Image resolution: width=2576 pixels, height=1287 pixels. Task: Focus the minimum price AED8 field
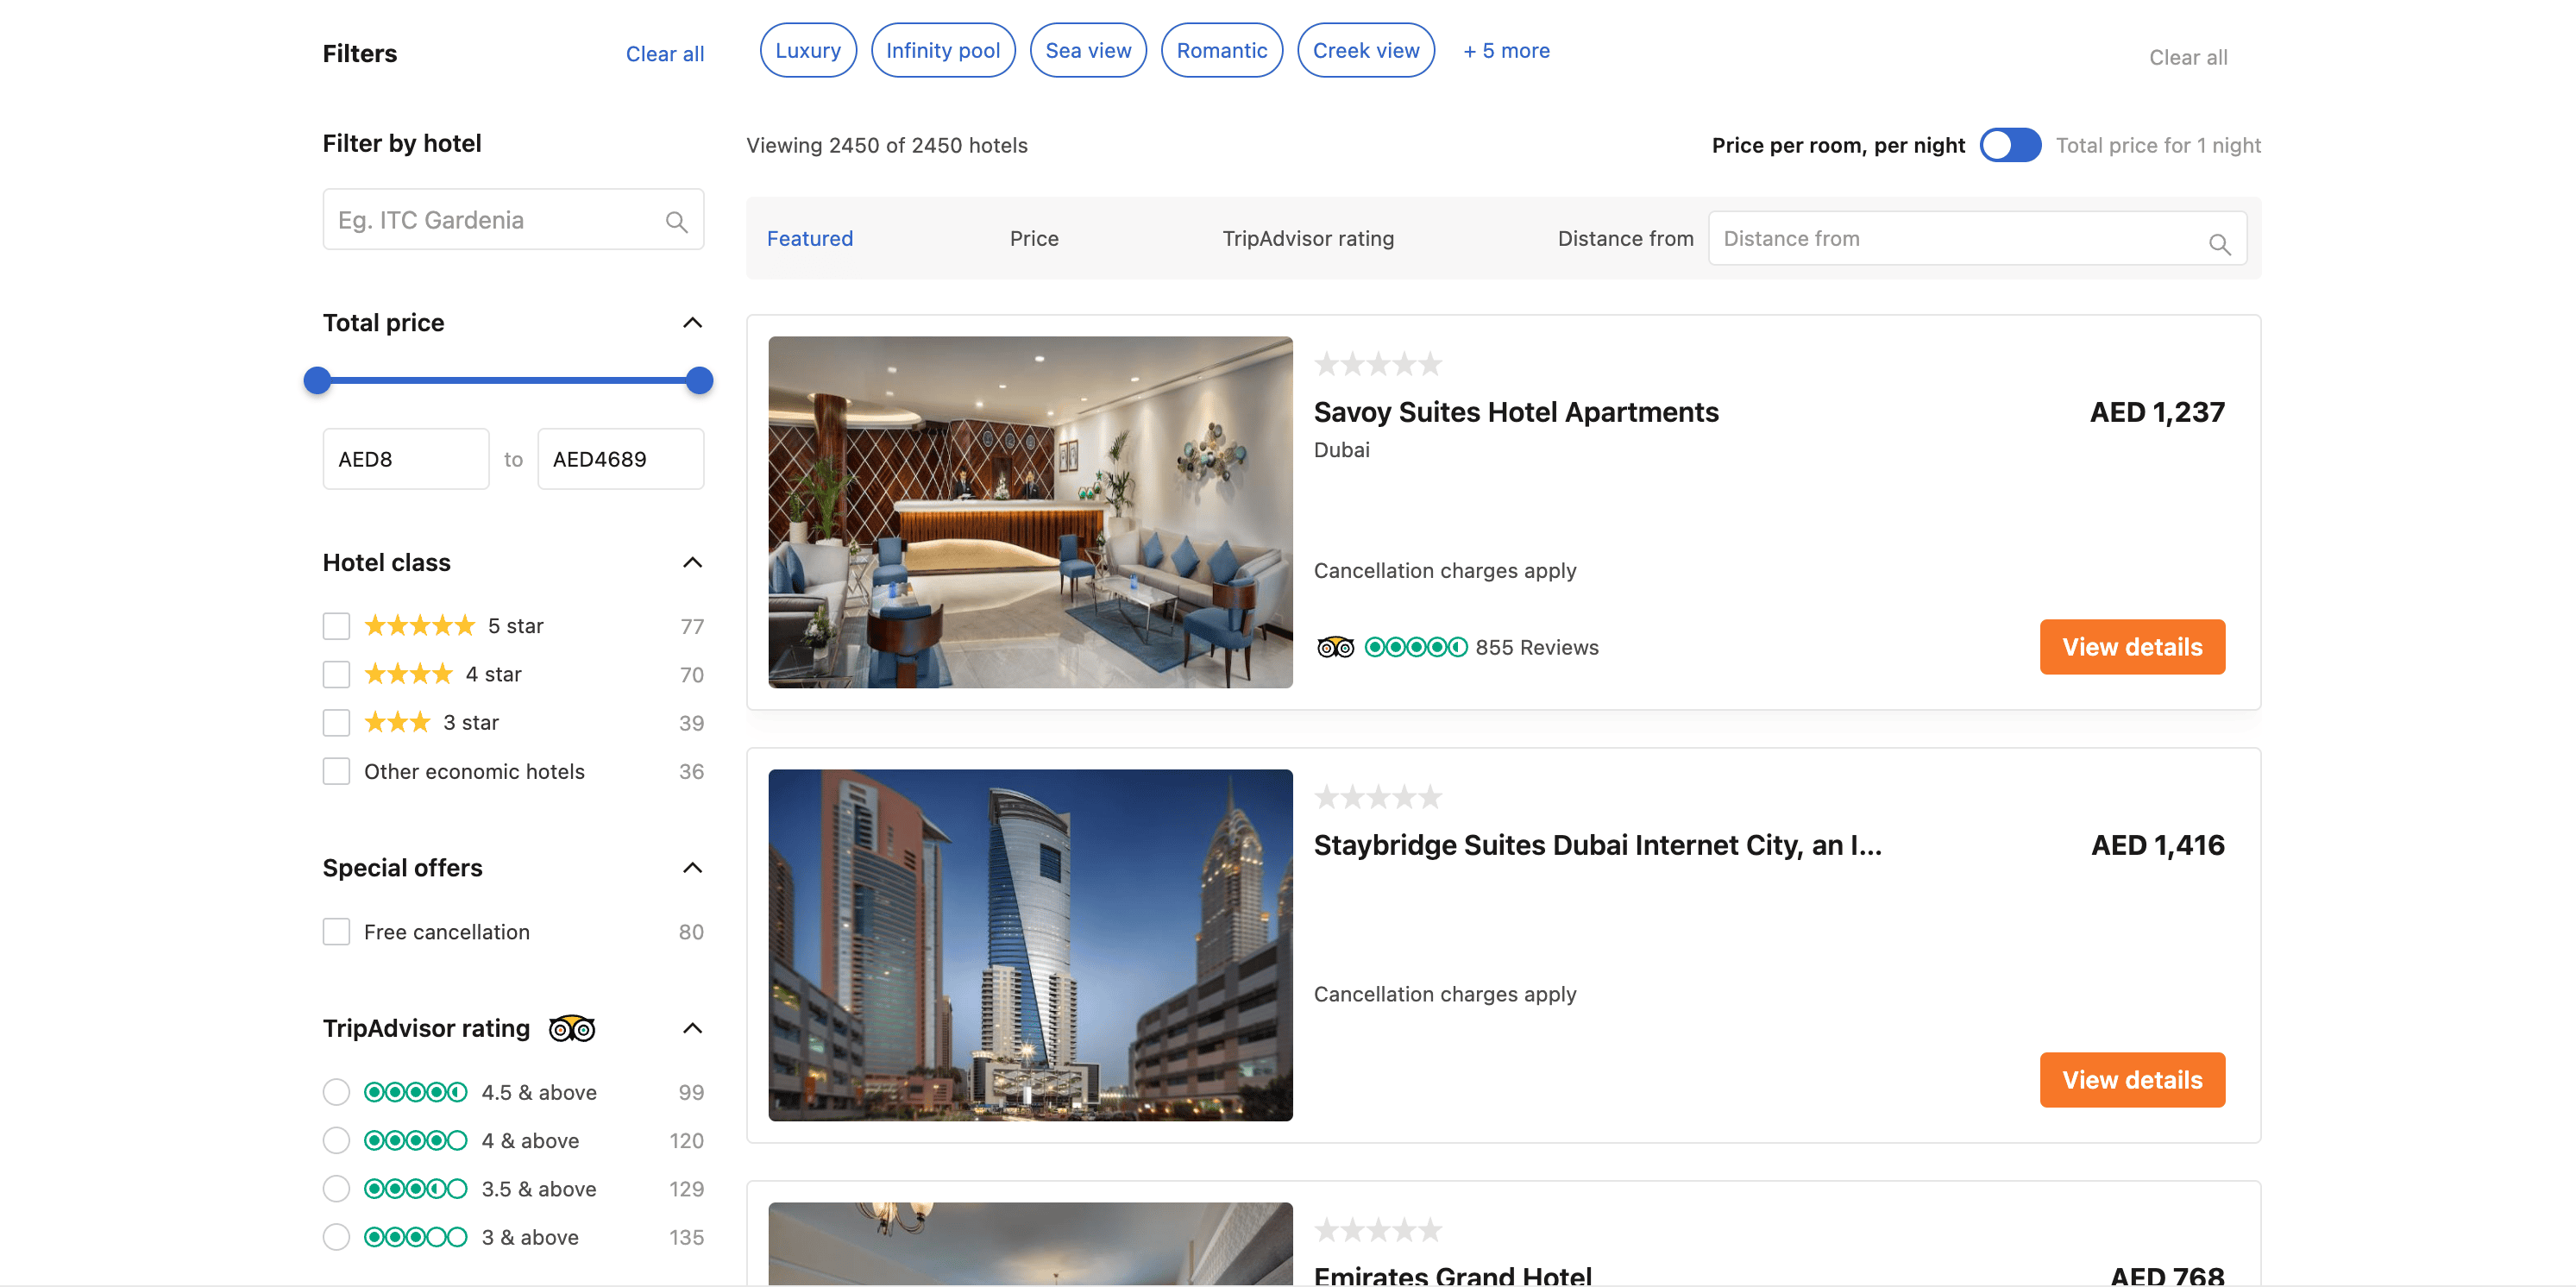click(x=406, y=459)
